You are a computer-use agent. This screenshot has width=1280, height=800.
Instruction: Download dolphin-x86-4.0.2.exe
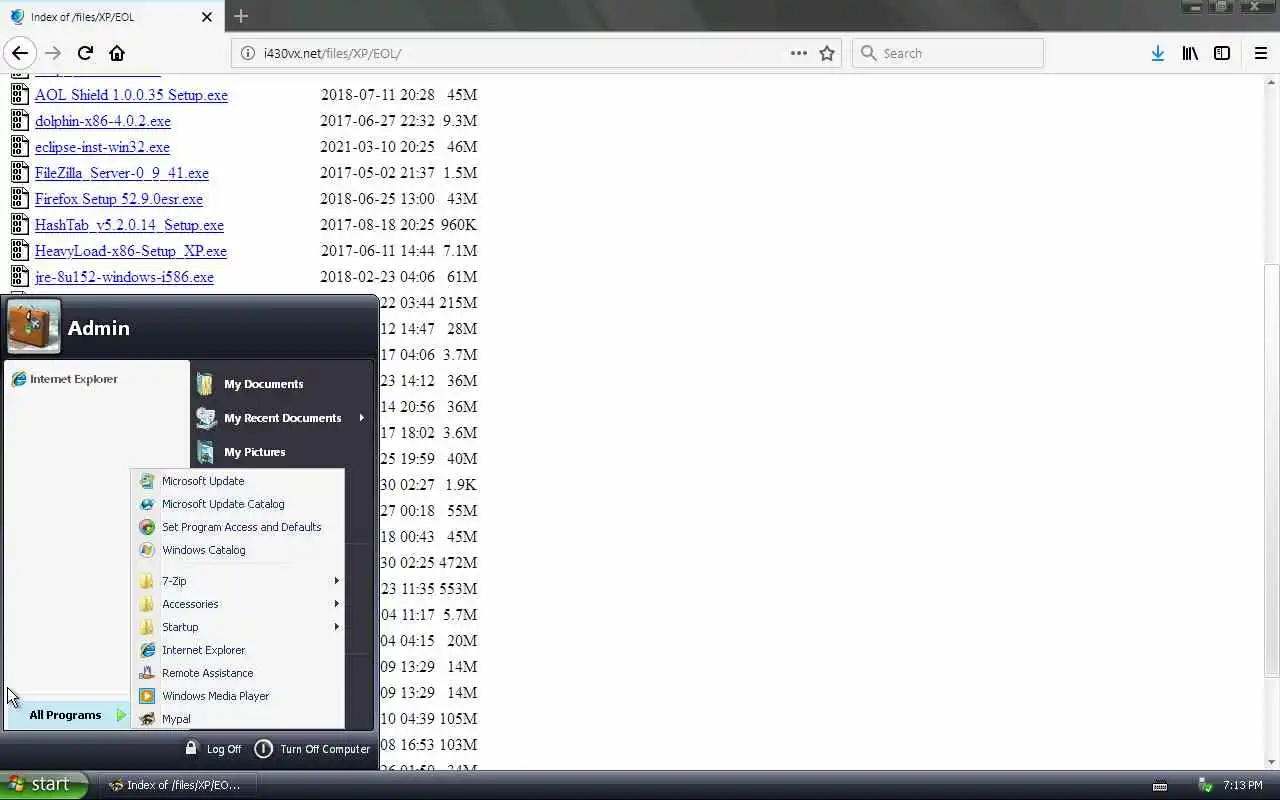coord(103,121)
